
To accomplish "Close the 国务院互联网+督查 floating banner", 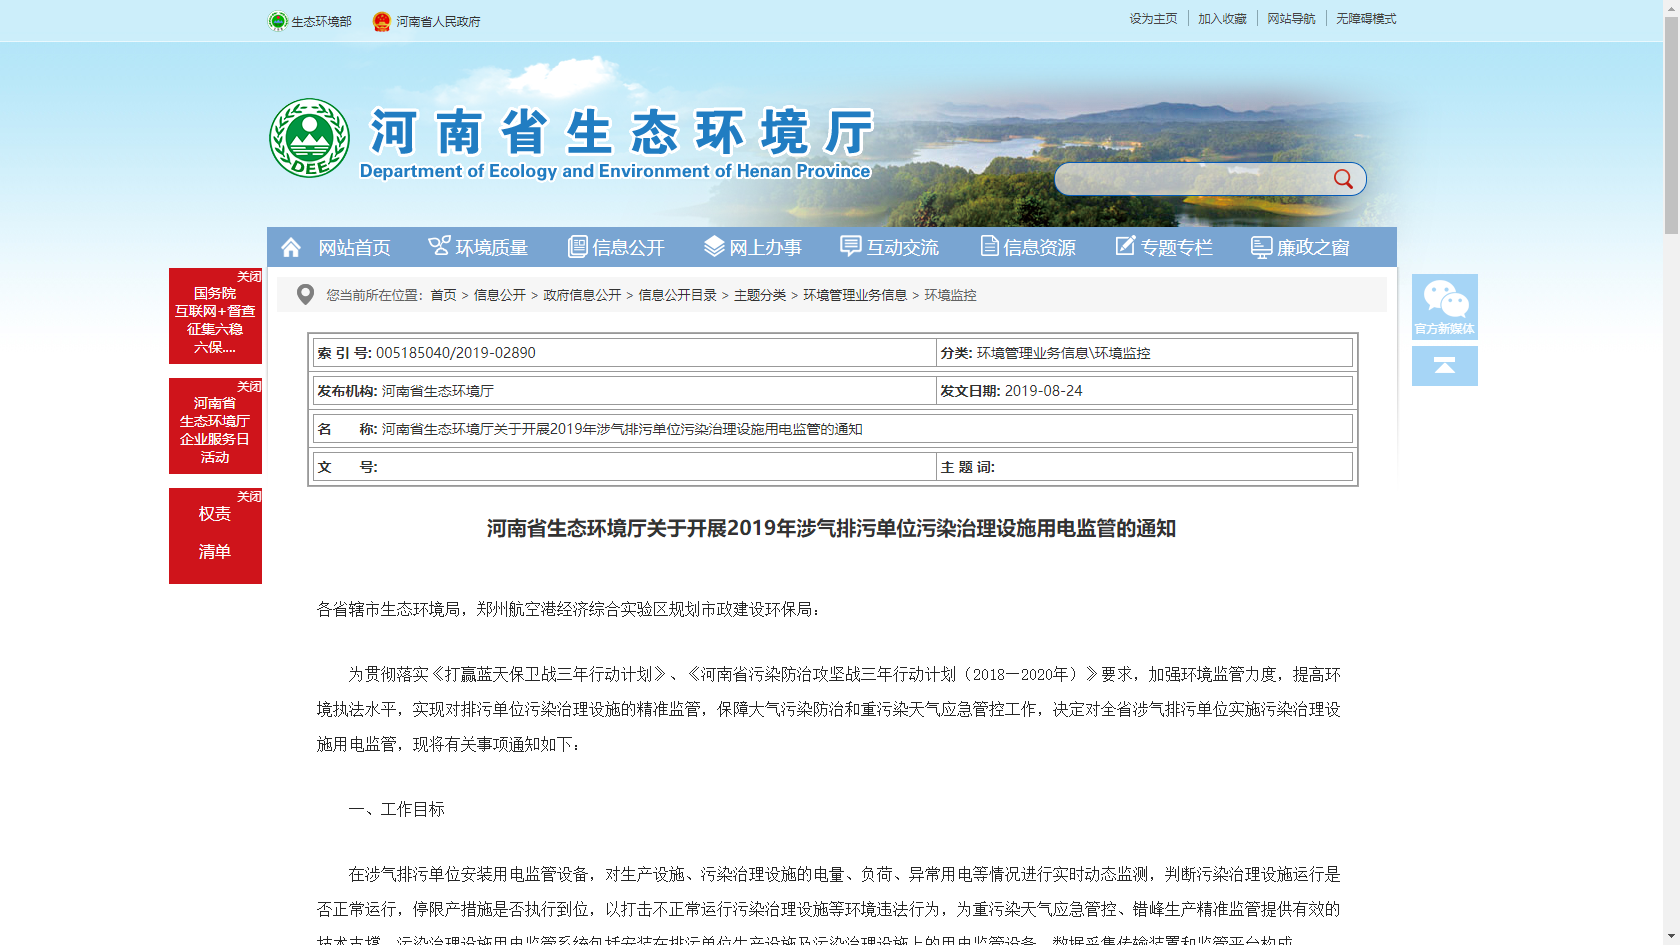I will pyautogui.click(x=249, y=277).
